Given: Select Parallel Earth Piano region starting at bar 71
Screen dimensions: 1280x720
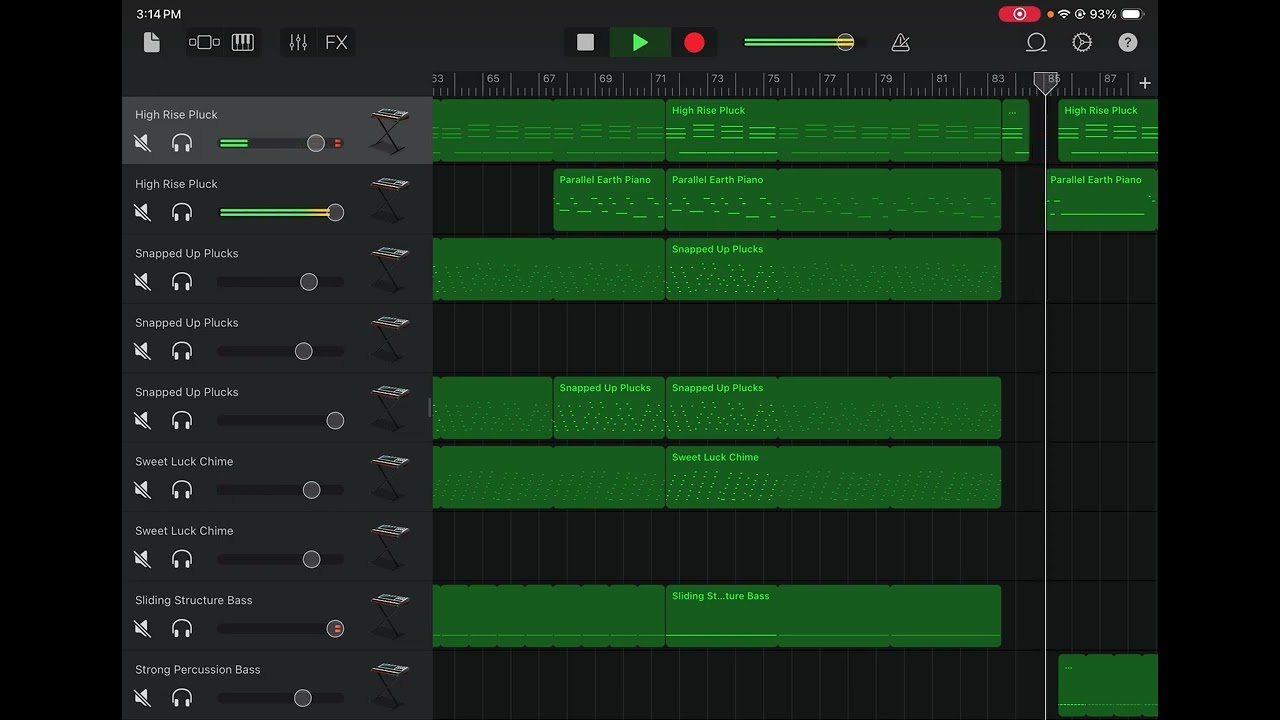Looking at the screenshot, I should (x=833, y=199).
